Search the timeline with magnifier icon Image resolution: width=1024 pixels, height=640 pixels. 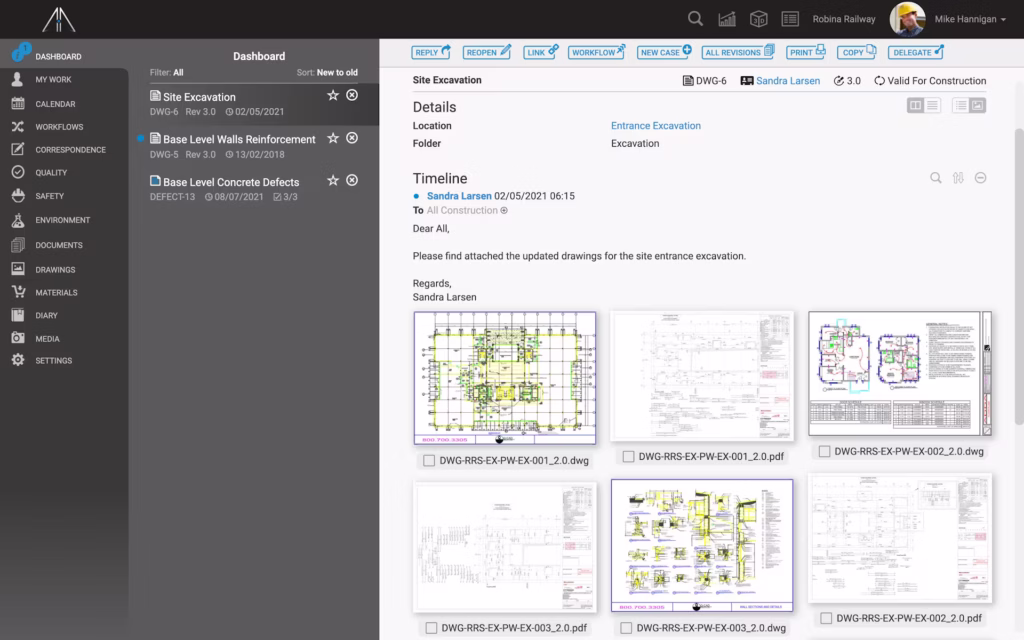click(x=936, y=178)
